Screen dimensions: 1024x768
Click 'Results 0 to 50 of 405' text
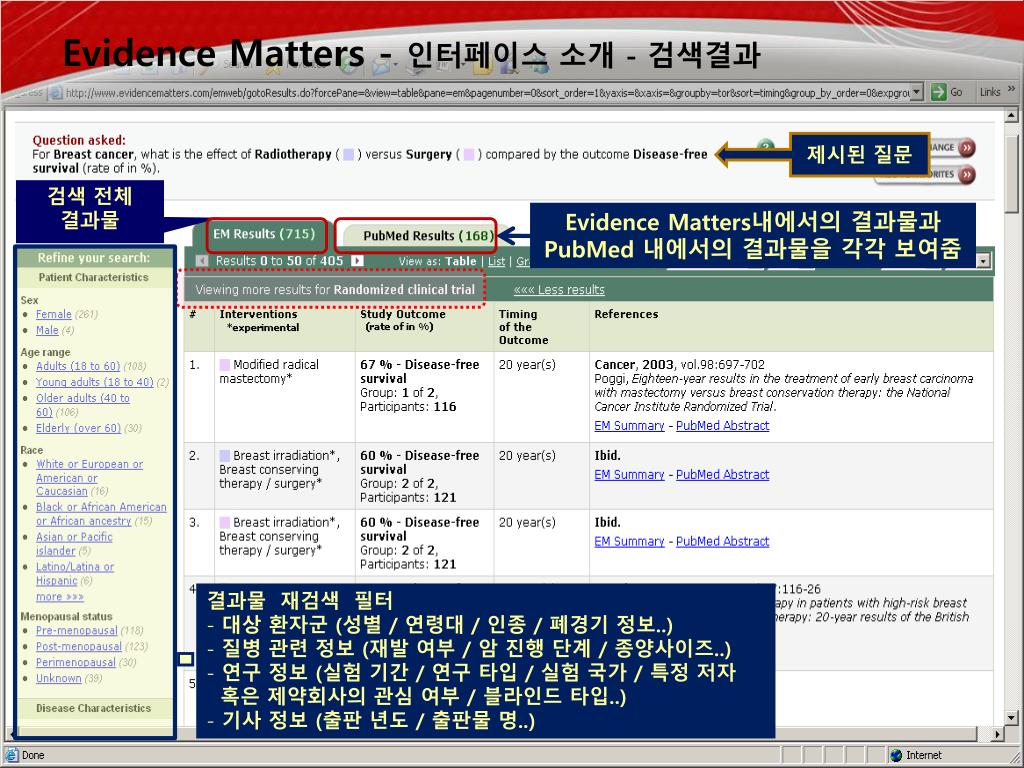pos(280,261)
